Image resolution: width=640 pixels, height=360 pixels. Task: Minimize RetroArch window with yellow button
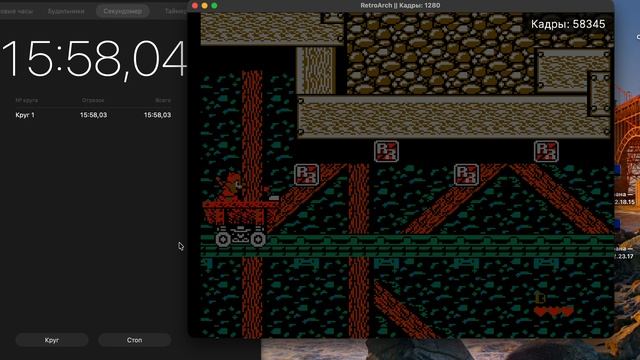(x=204, y=5)
